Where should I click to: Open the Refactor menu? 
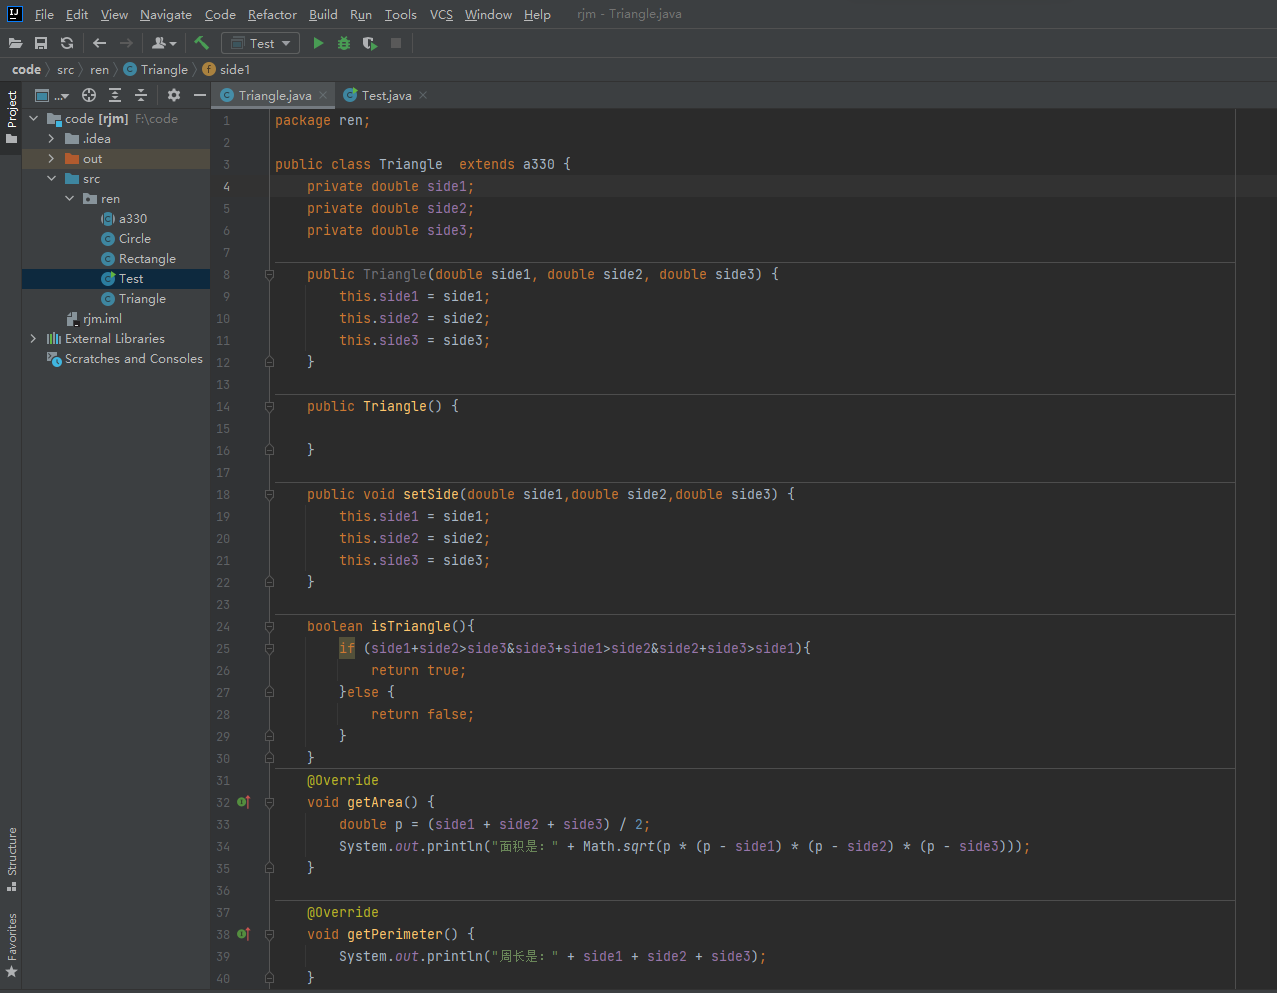(x=272, y=15)
